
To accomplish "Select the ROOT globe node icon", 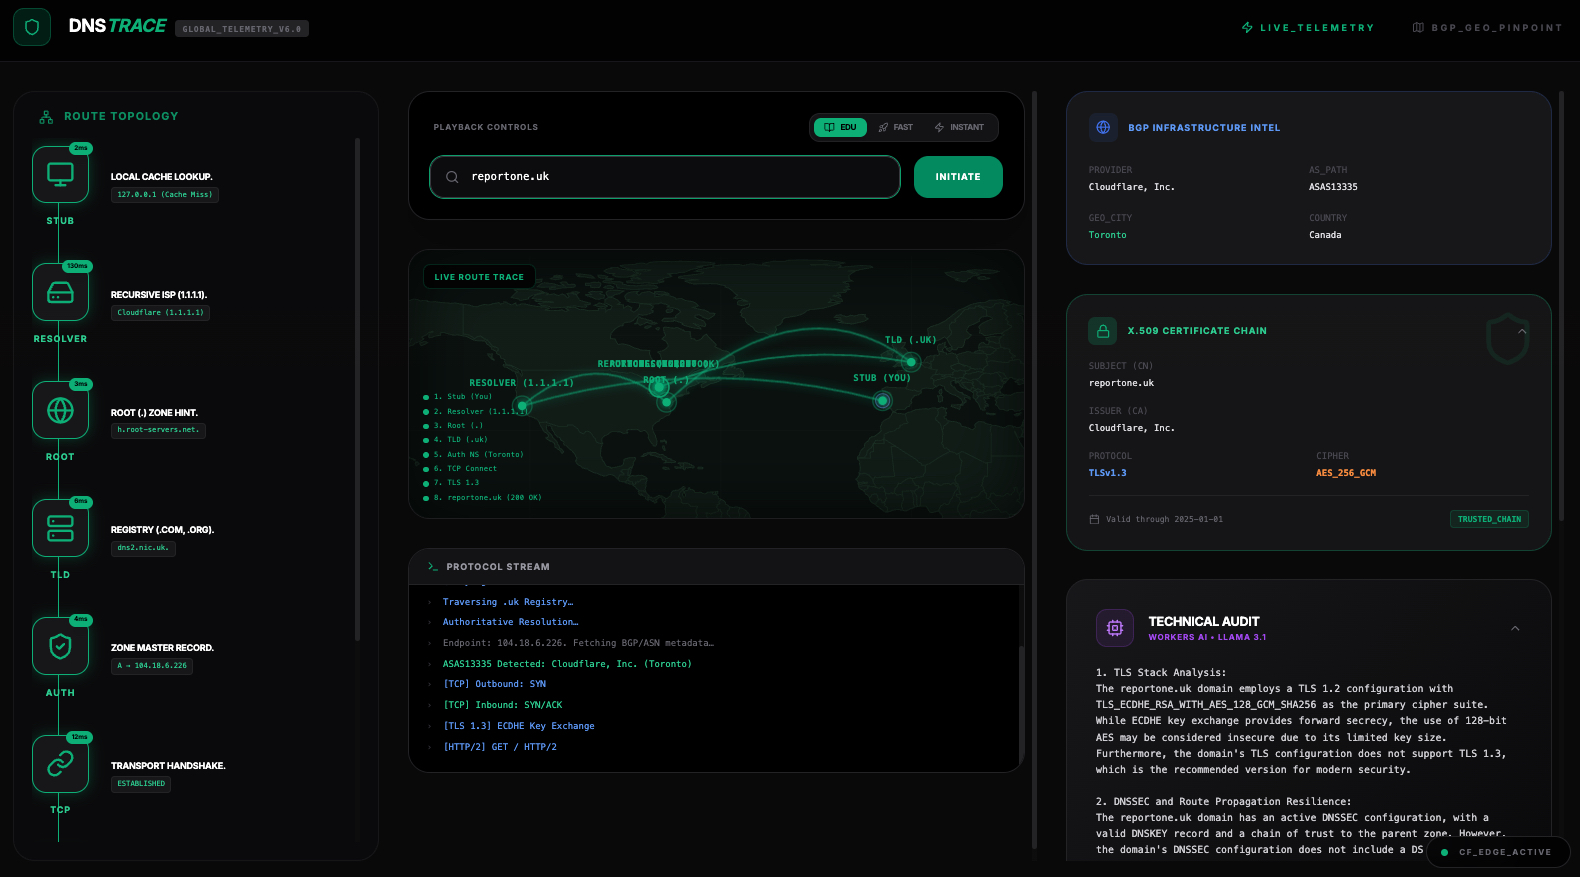I will [x=60, y=410].
